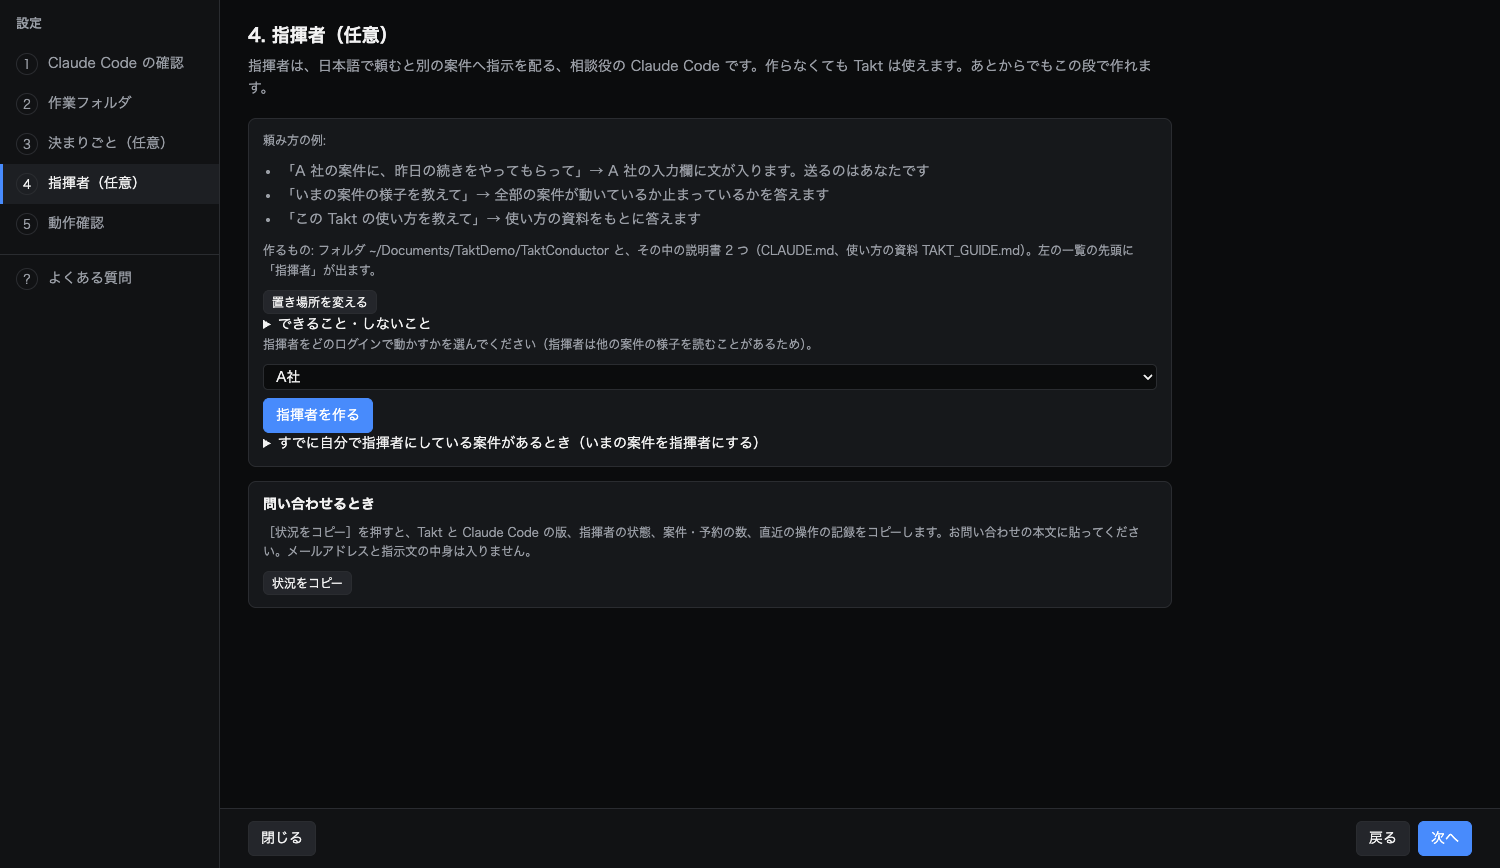Open step 5 動作確認
Image resolution: width=1500 pixels, height=868 pixels.
click(x=109, y=223)
